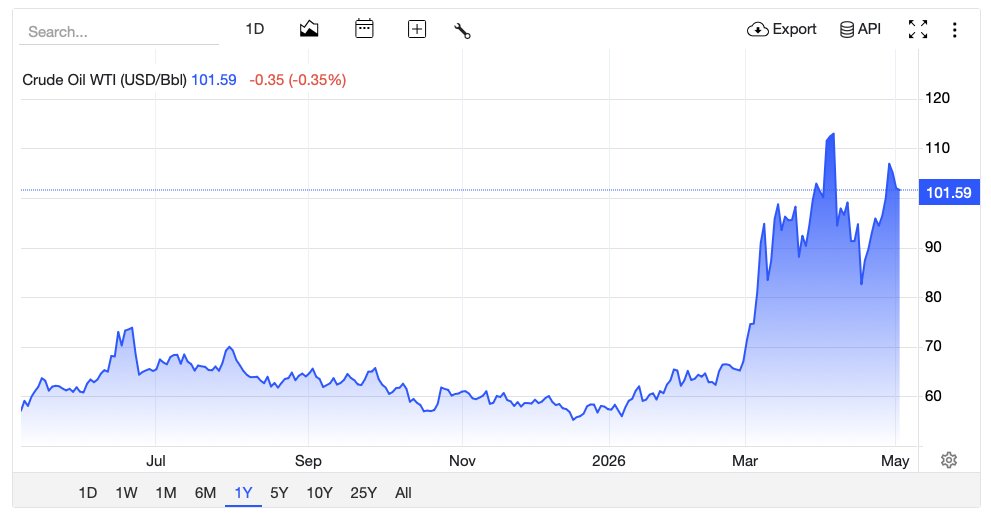This screenshot has width=991, height=517.
Task: Click the 120 y-axis label
Action: pos(937,98)
